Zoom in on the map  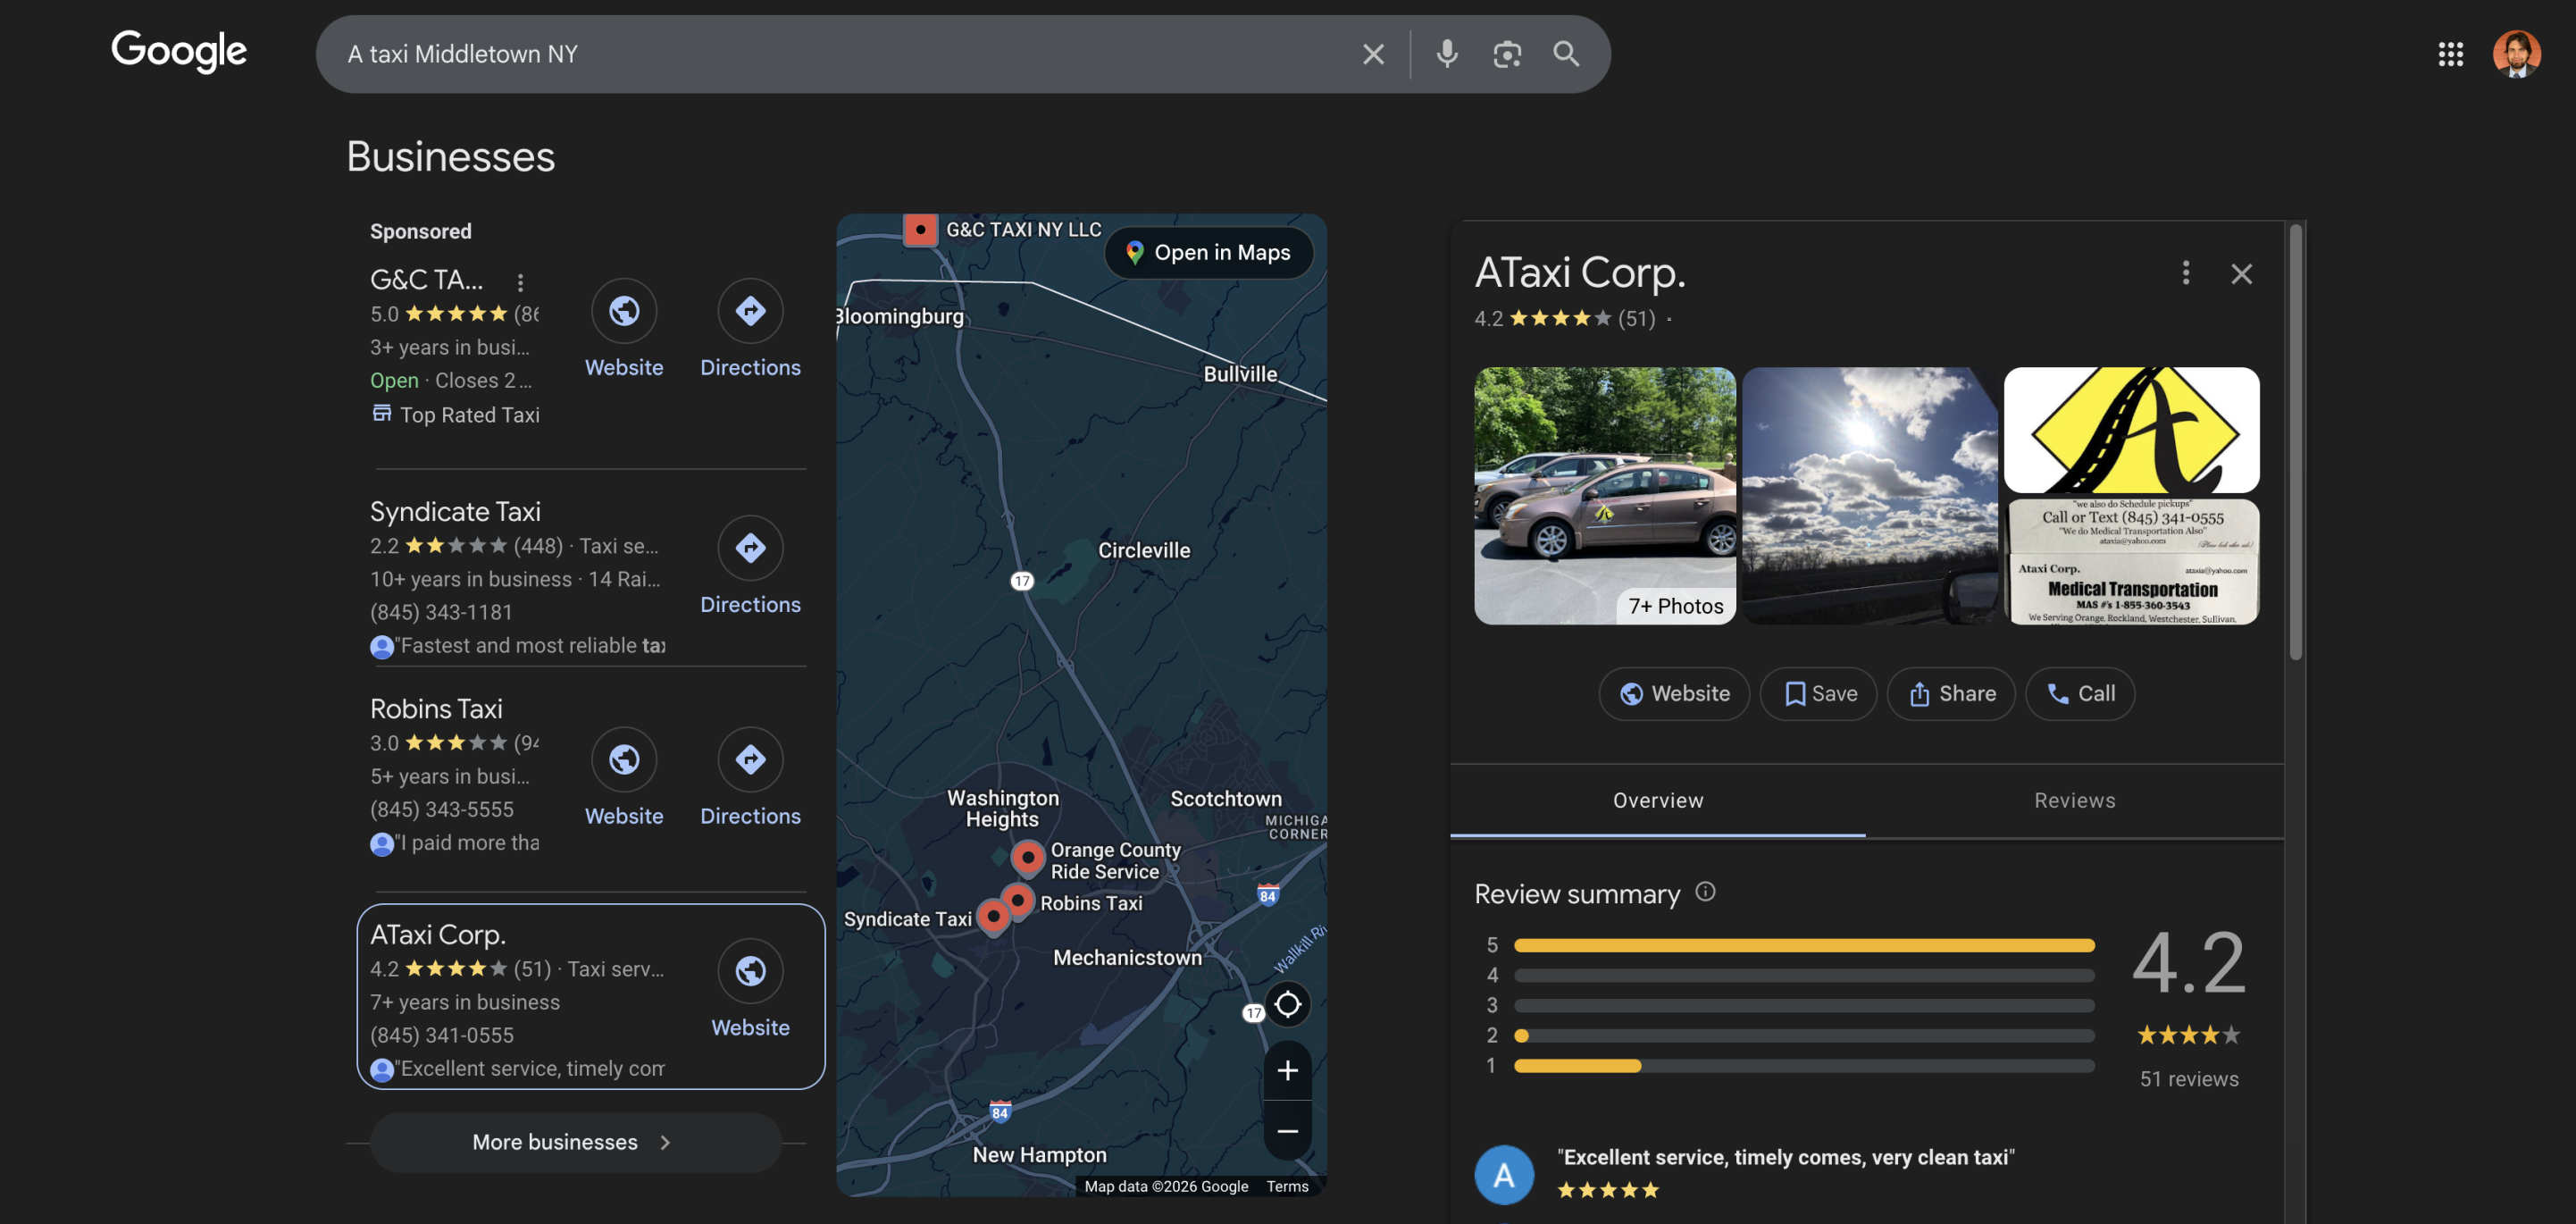(1287, 1070)
